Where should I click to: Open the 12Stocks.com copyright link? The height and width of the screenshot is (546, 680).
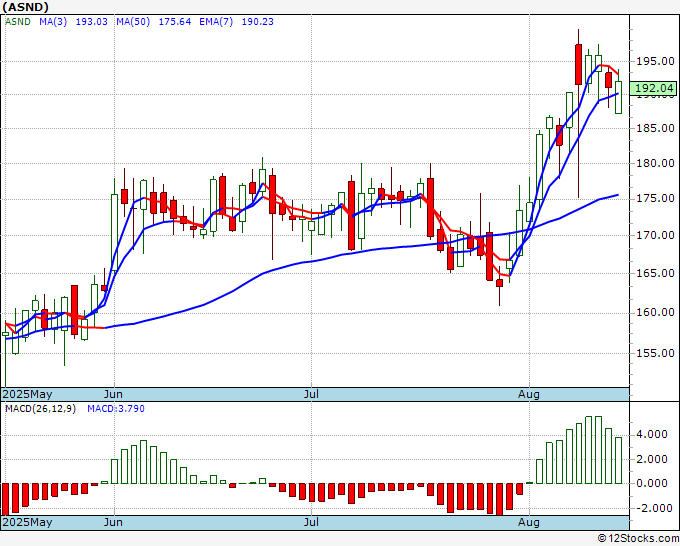click(638, 539)
